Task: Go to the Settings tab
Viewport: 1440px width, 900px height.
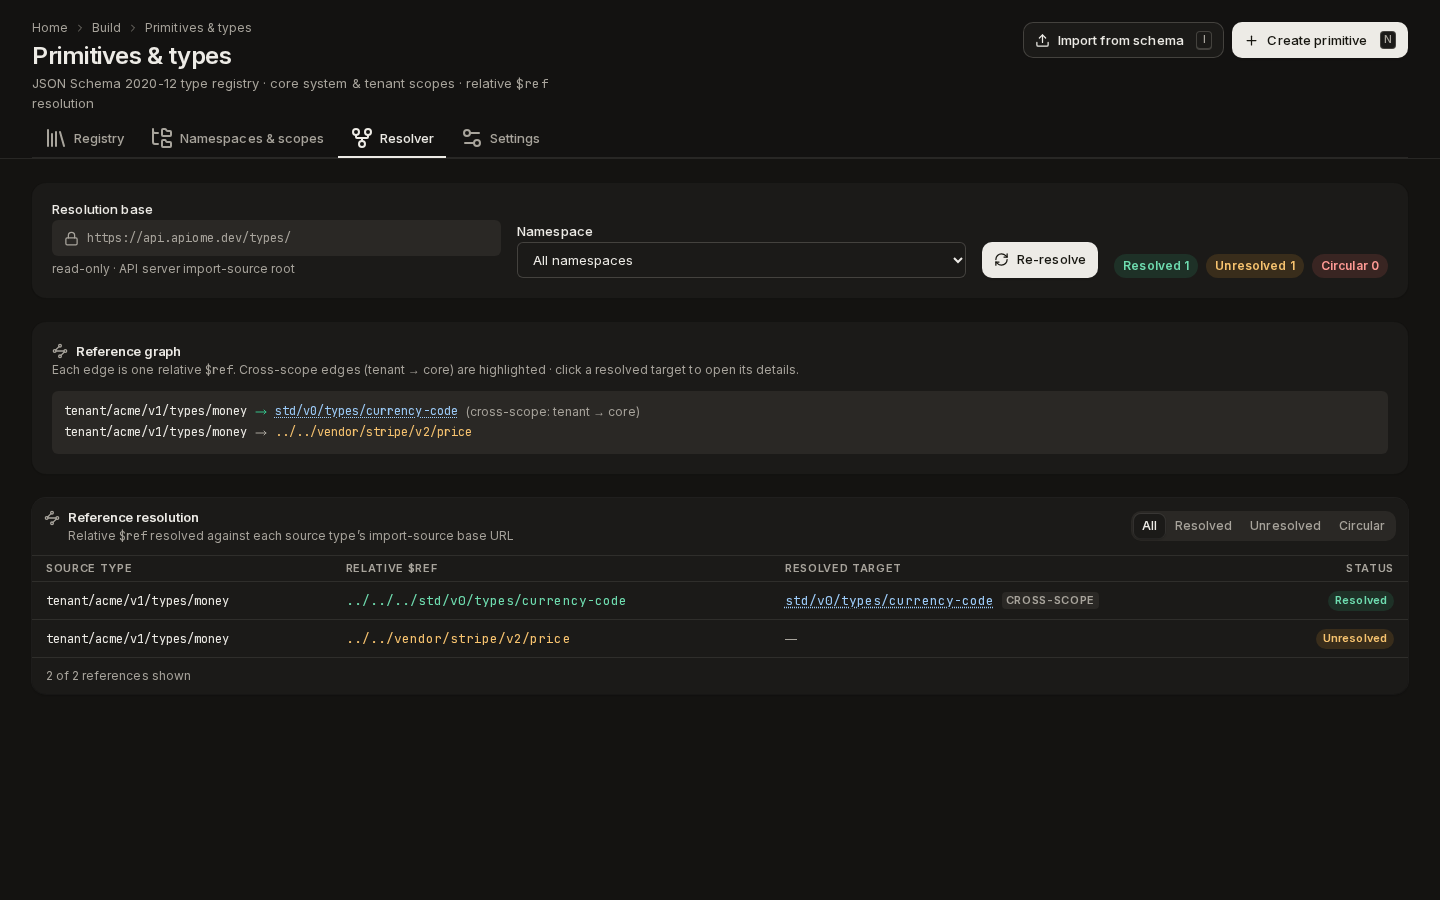Action: click(x=500, y=138)
